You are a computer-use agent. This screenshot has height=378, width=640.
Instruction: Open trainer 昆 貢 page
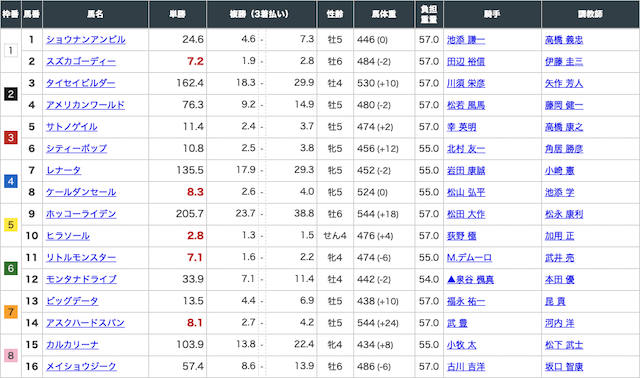[555, 301]
